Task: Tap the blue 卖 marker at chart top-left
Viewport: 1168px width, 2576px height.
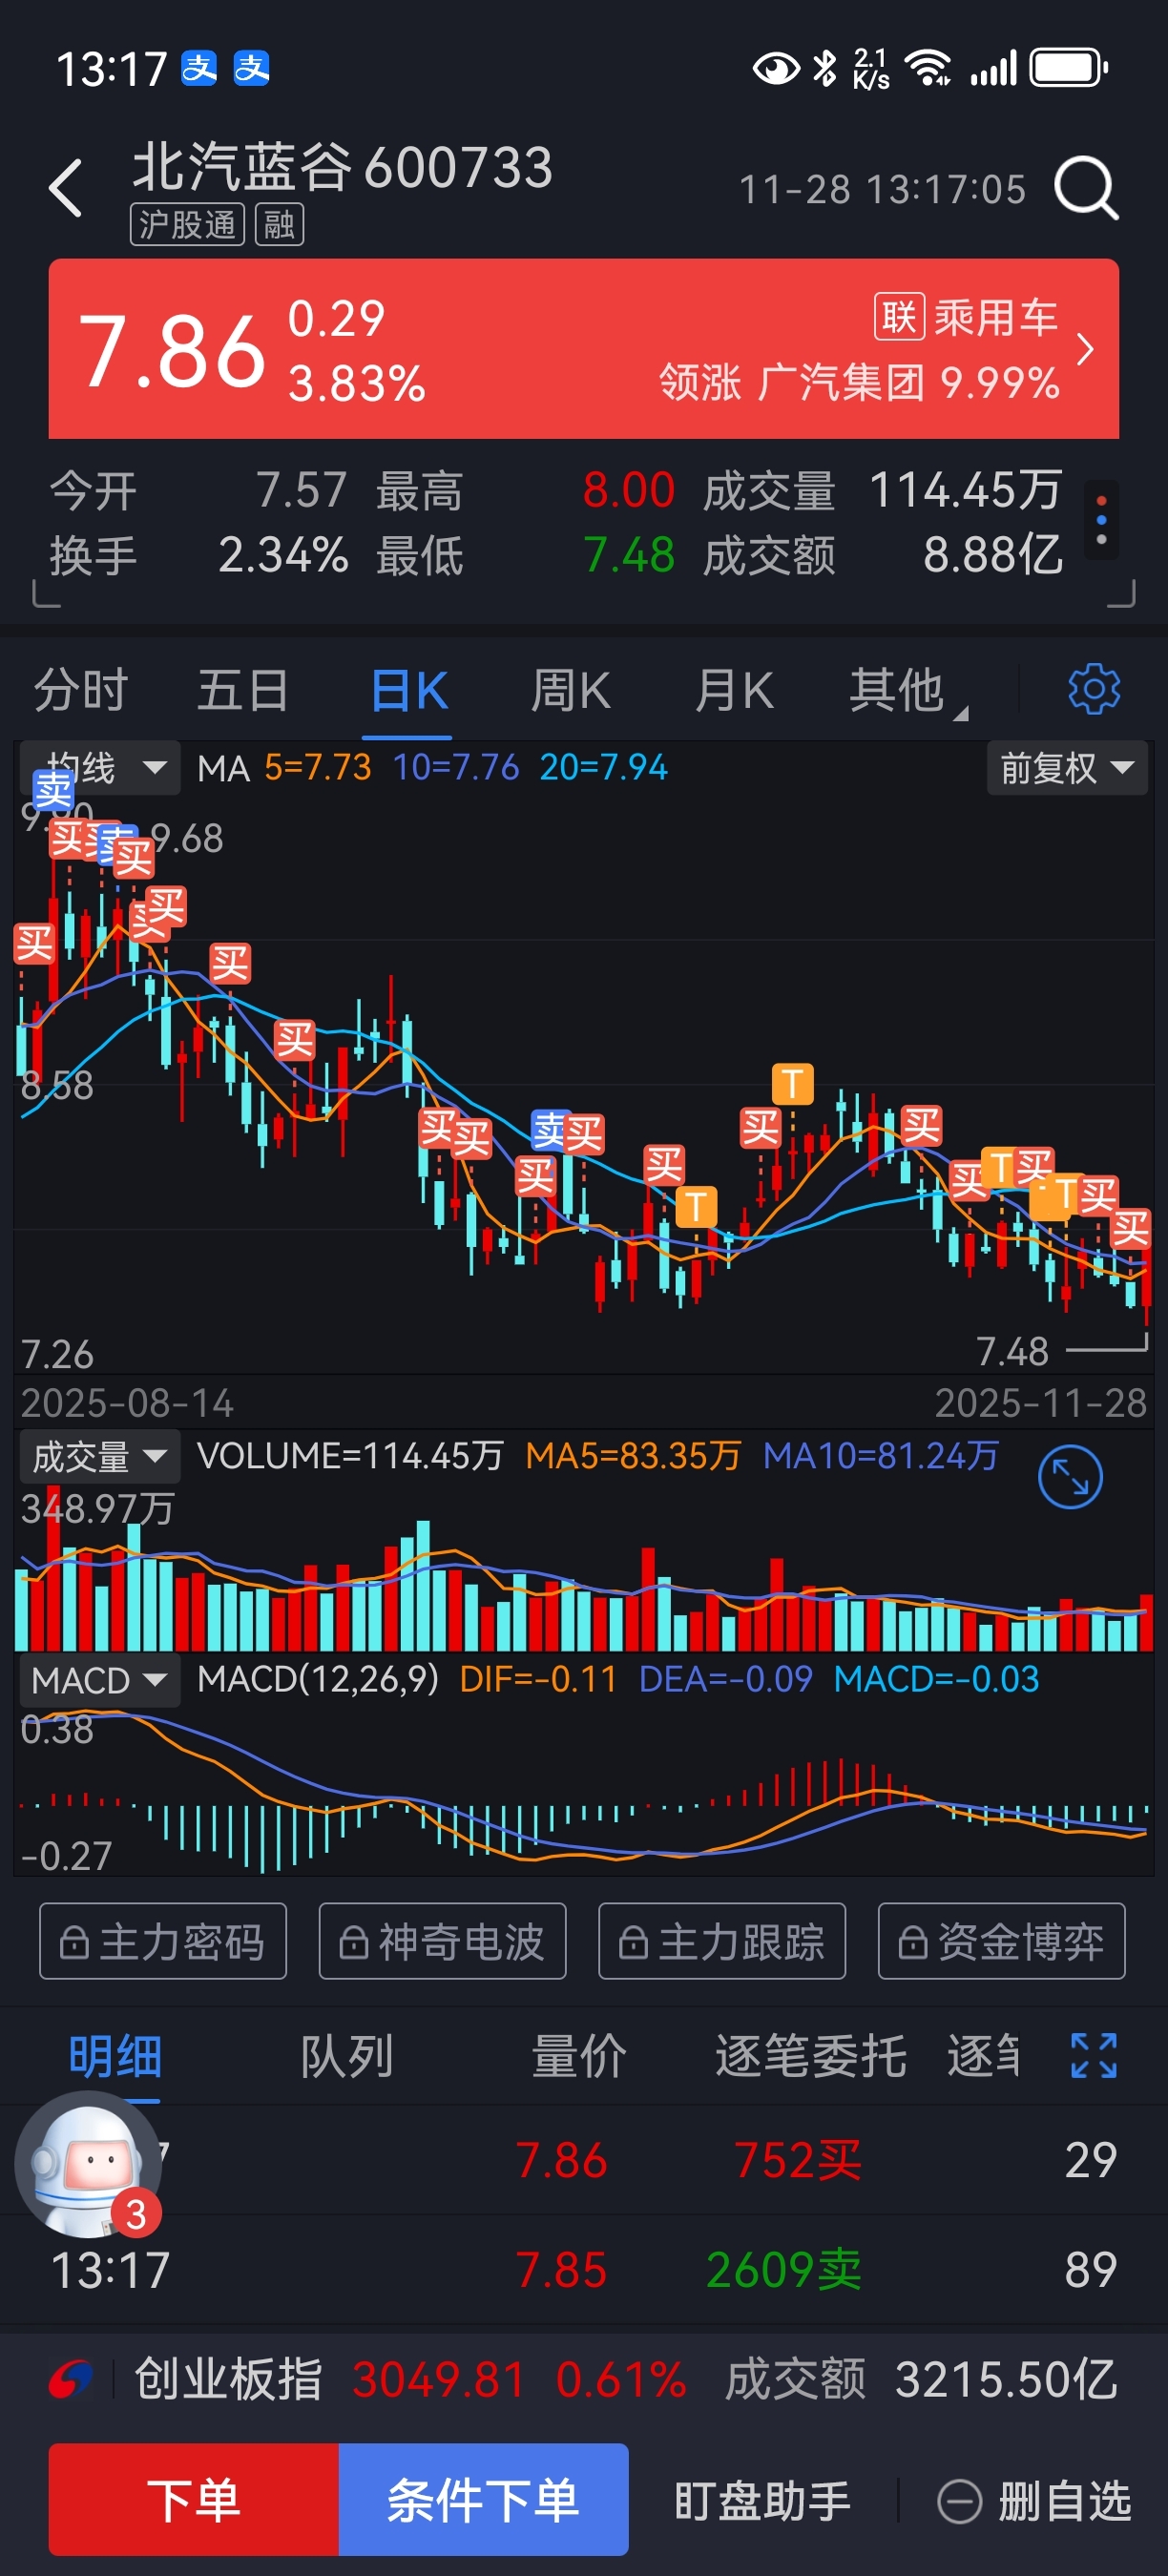Action: pos(53,790)
